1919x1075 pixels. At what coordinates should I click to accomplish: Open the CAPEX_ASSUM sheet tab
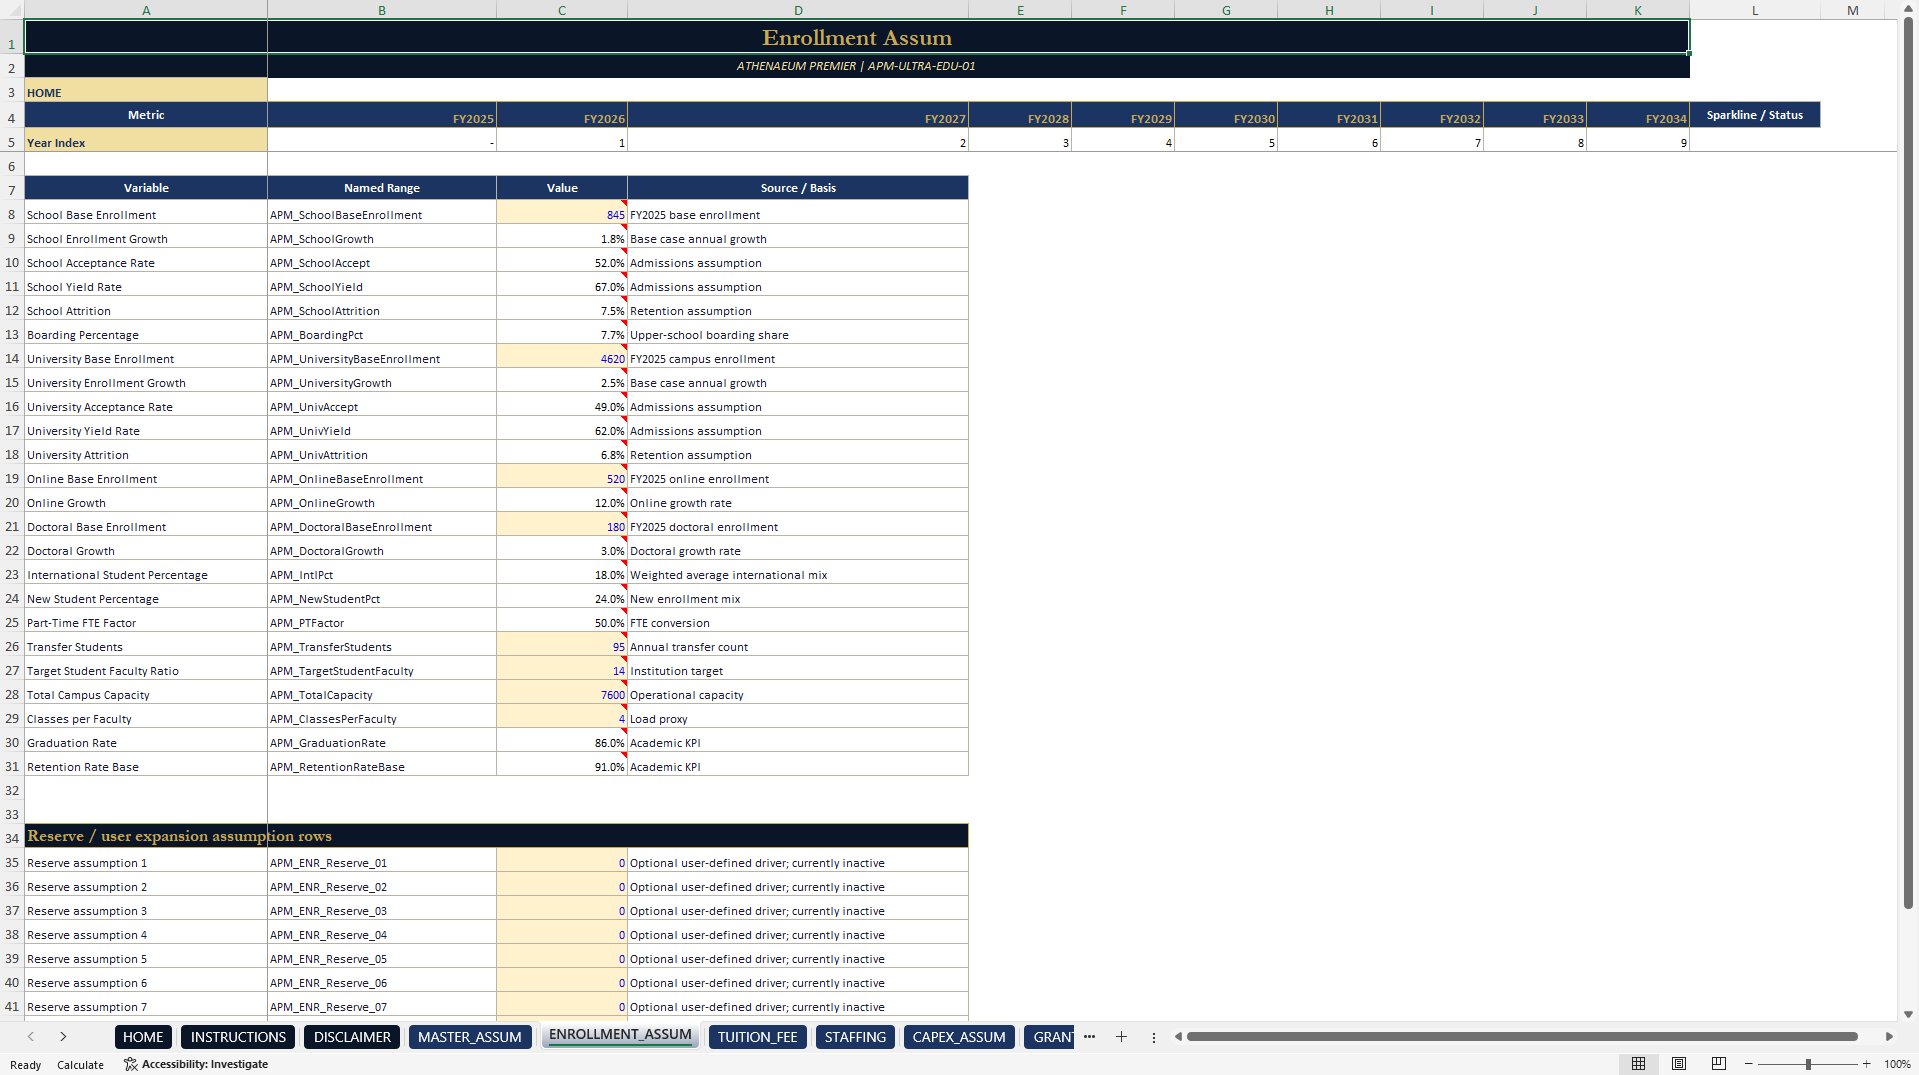pyautogui.click(x=958, y=1037)
